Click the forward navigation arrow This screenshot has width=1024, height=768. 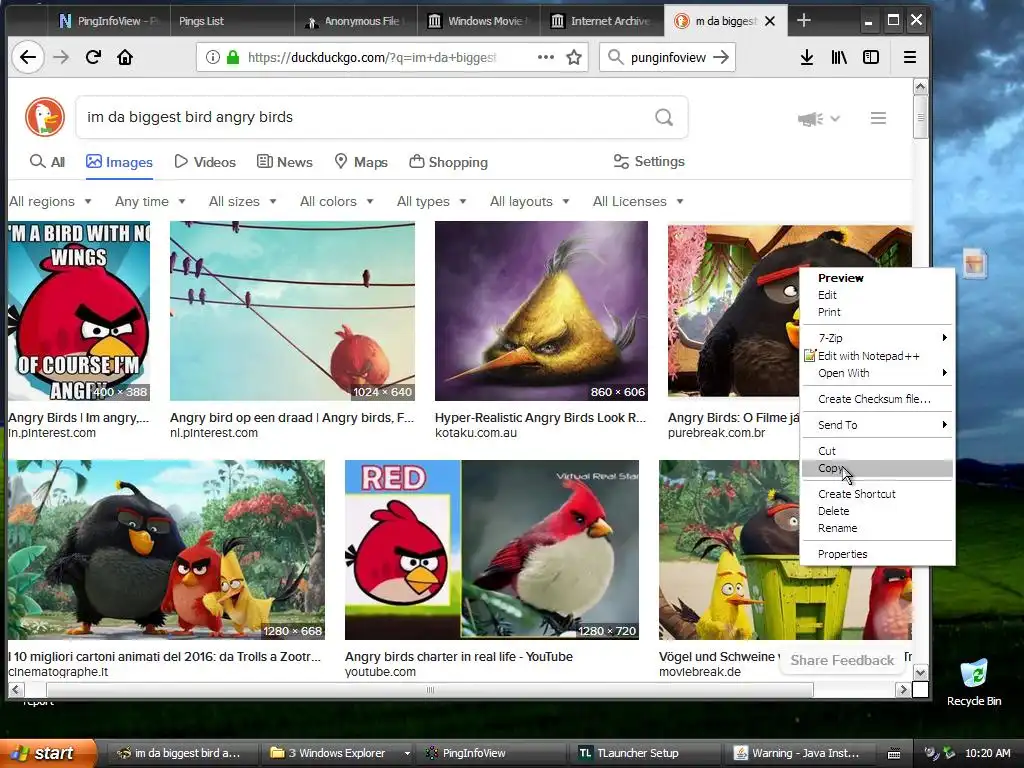61,57
